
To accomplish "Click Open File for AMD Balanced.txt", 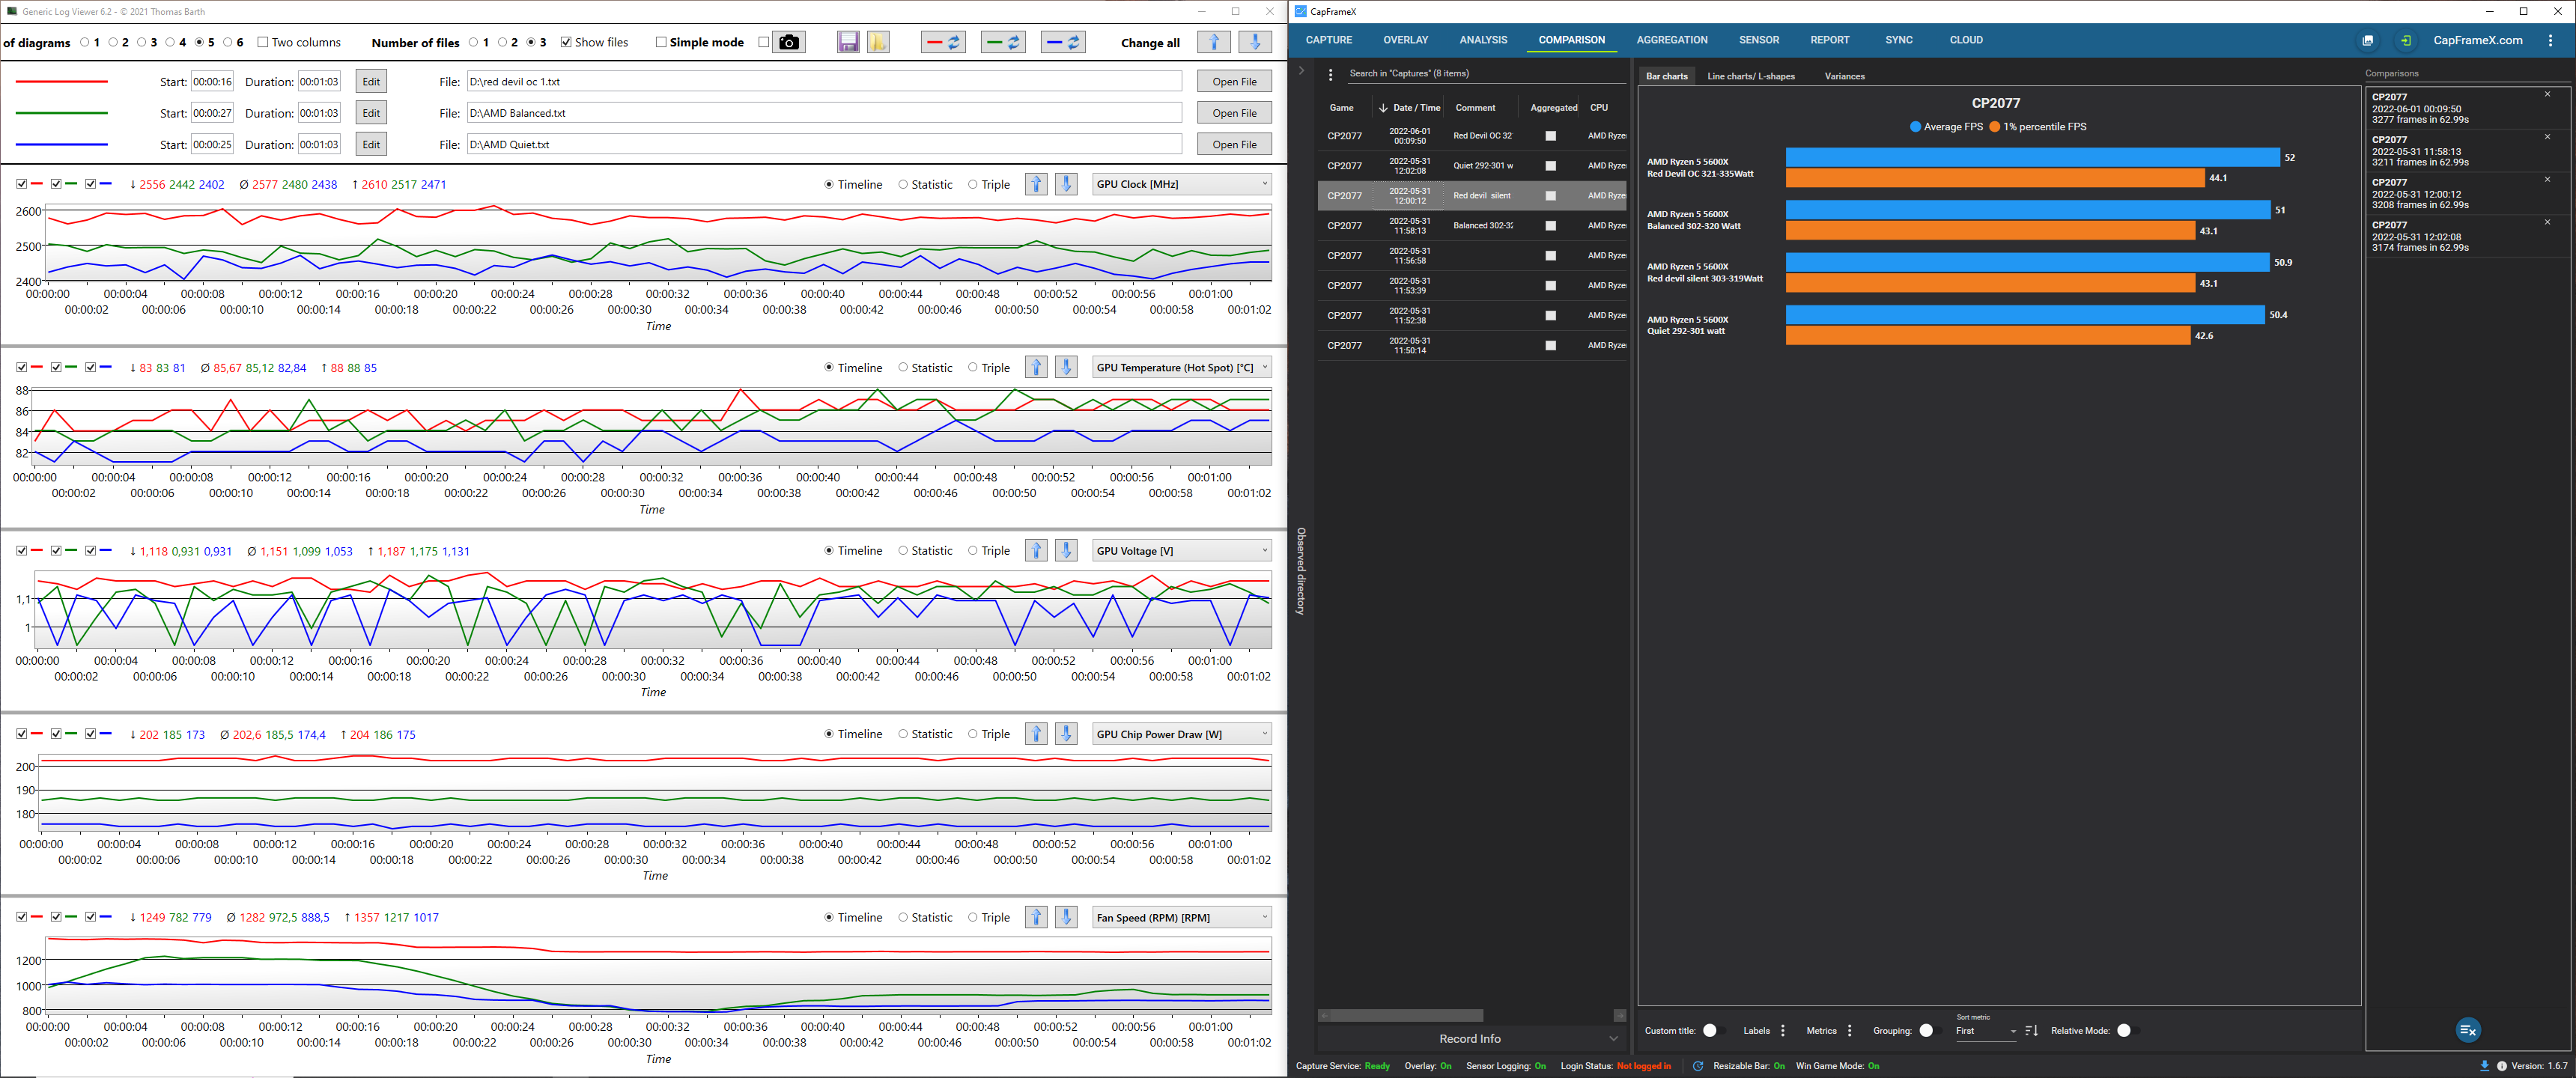I will [x=1234, y=113].
